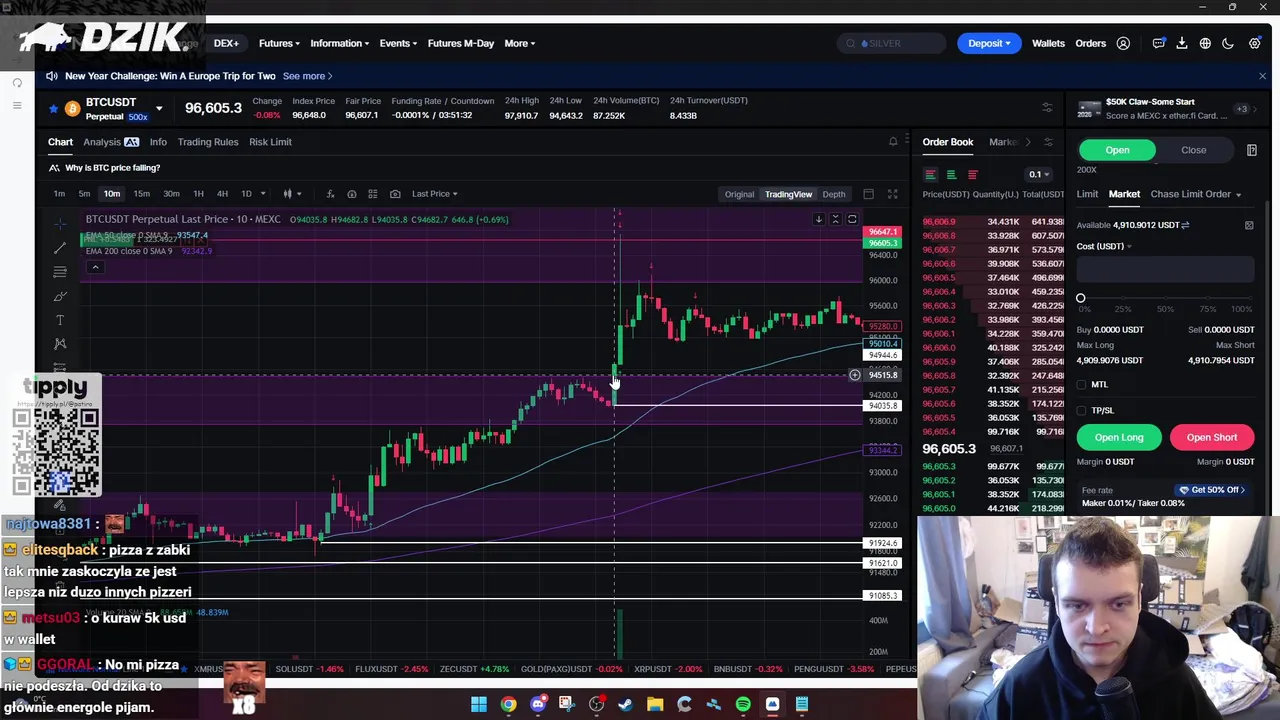The width and height of the screenshot is (1280, 720).
Task: Select the text annotation tool
Action: pos(60,320)
